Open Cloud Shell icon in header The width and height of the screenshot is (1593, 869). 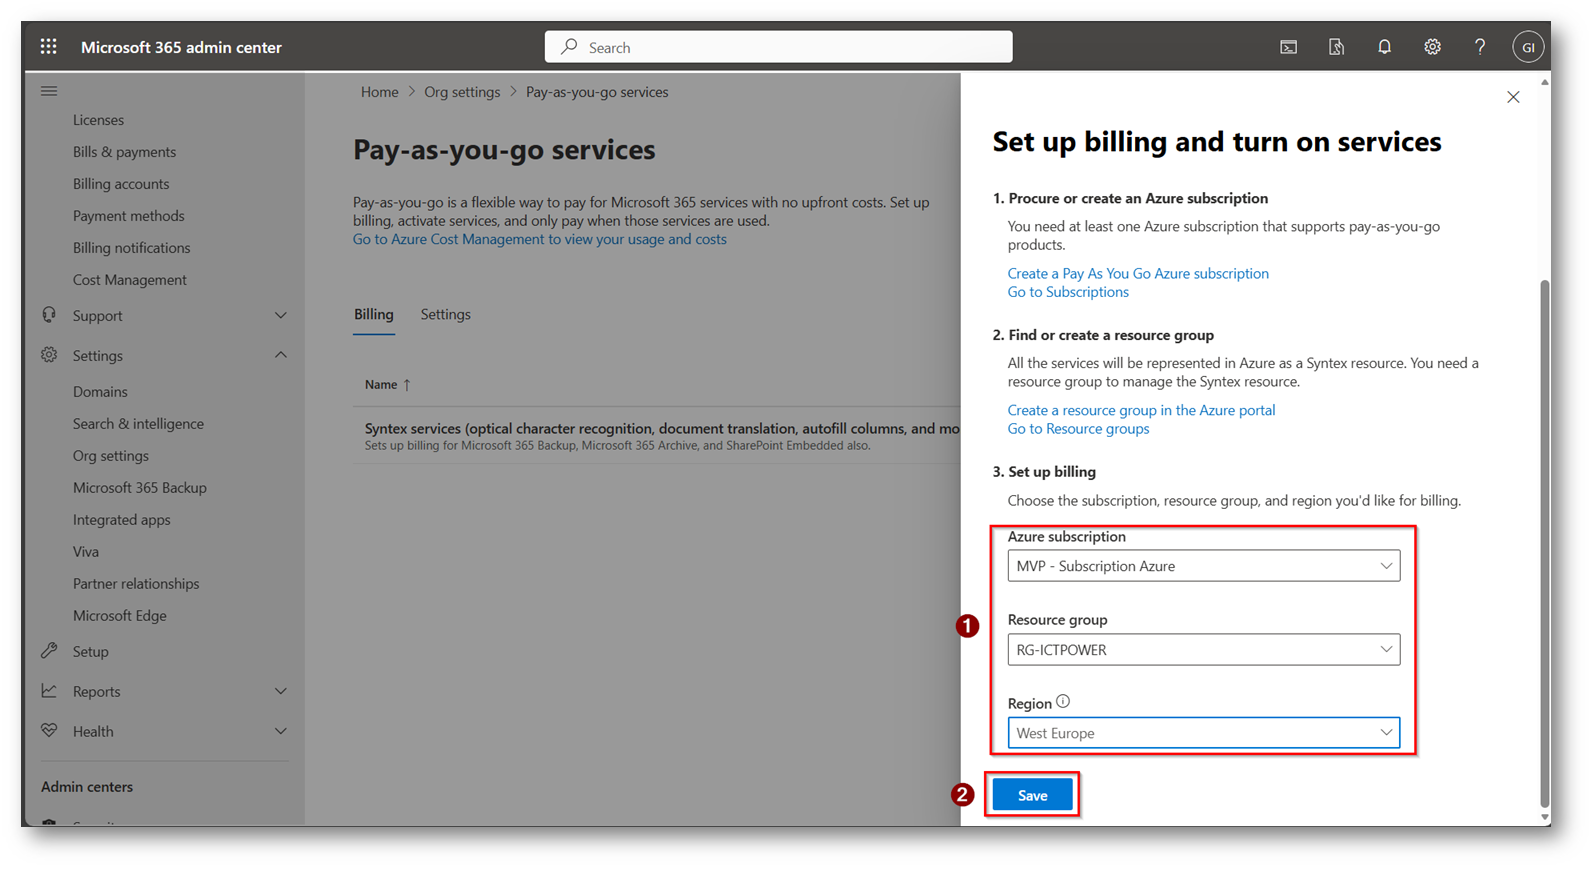1288,47
